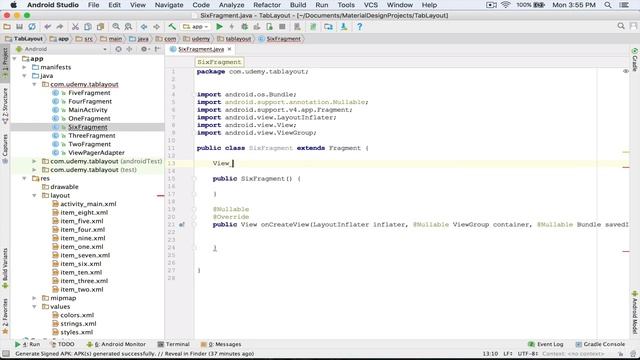640x360 pixels.
Task: Build project with the hammer icon
Action: [x=172, y=27]
